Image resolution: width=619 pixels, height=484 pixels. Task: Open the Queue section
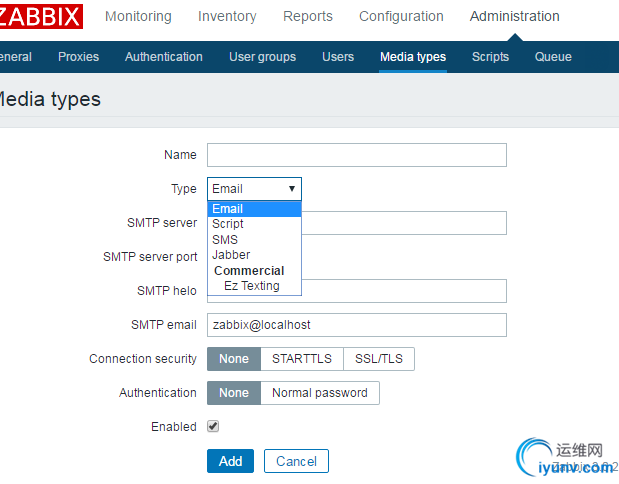point(553,57)
